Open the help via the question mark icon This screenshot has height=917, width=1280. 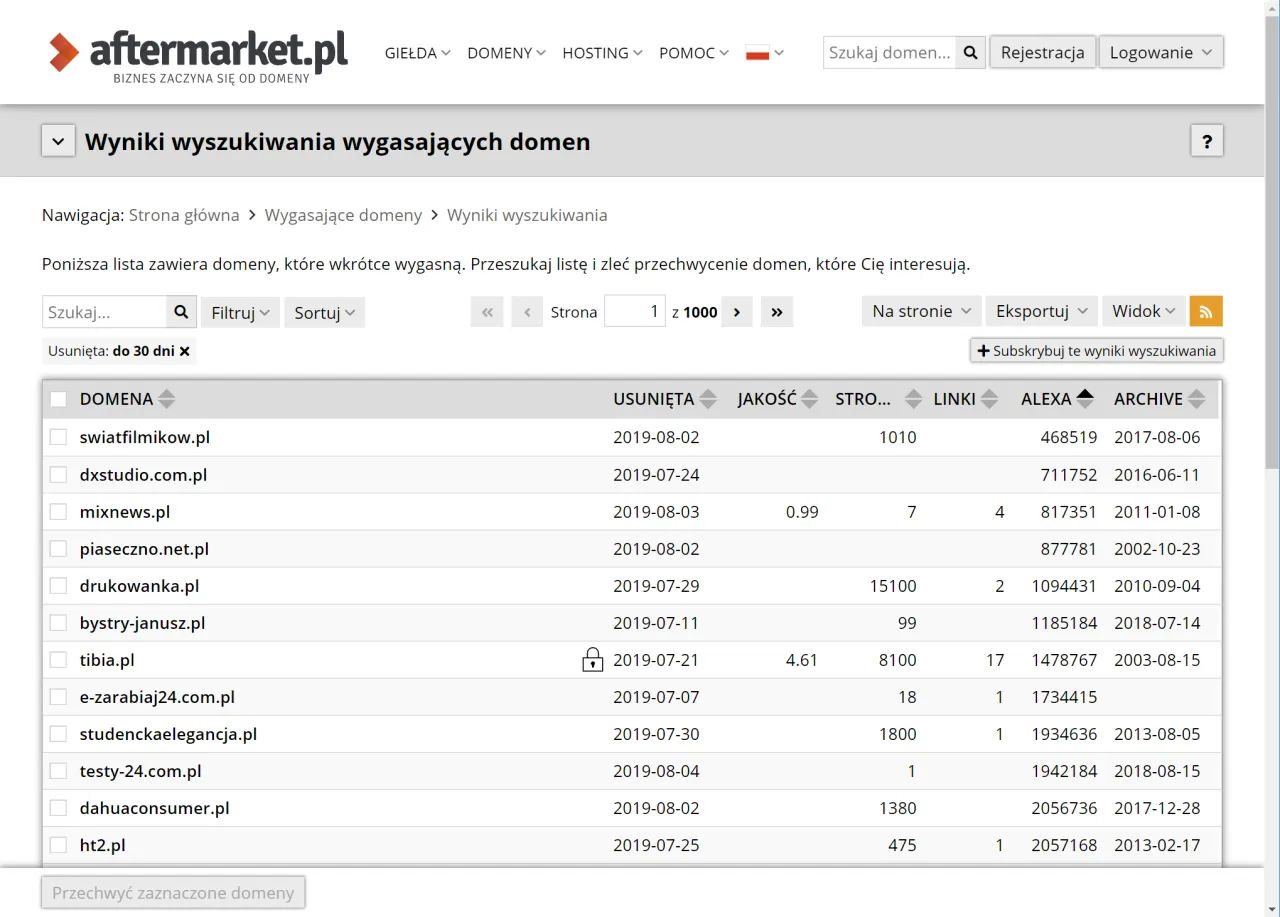pyautogui.click(x=1207, y=141)
